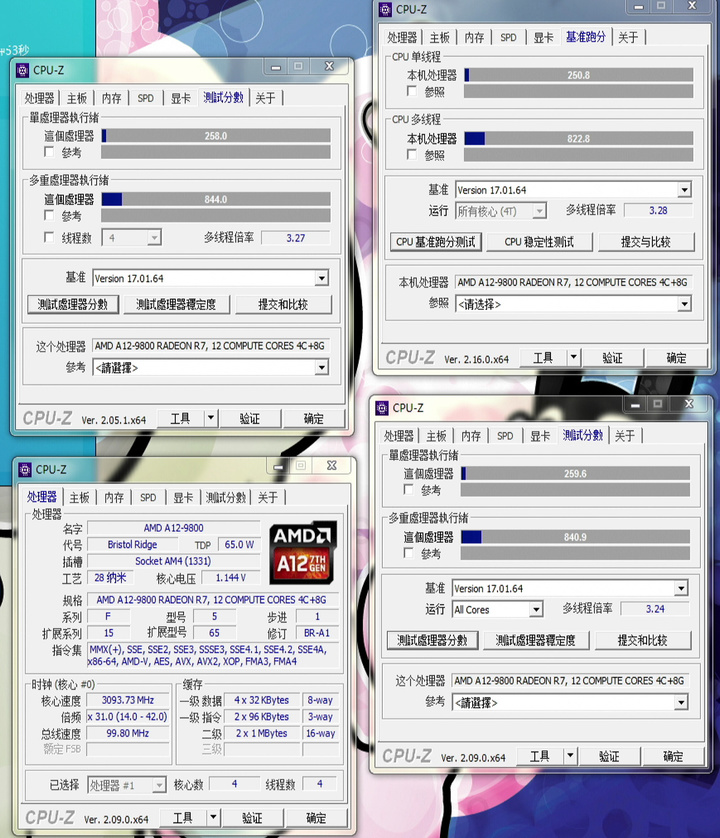
Task: Expand All Cores run dropdown
Action: point(536,609)
